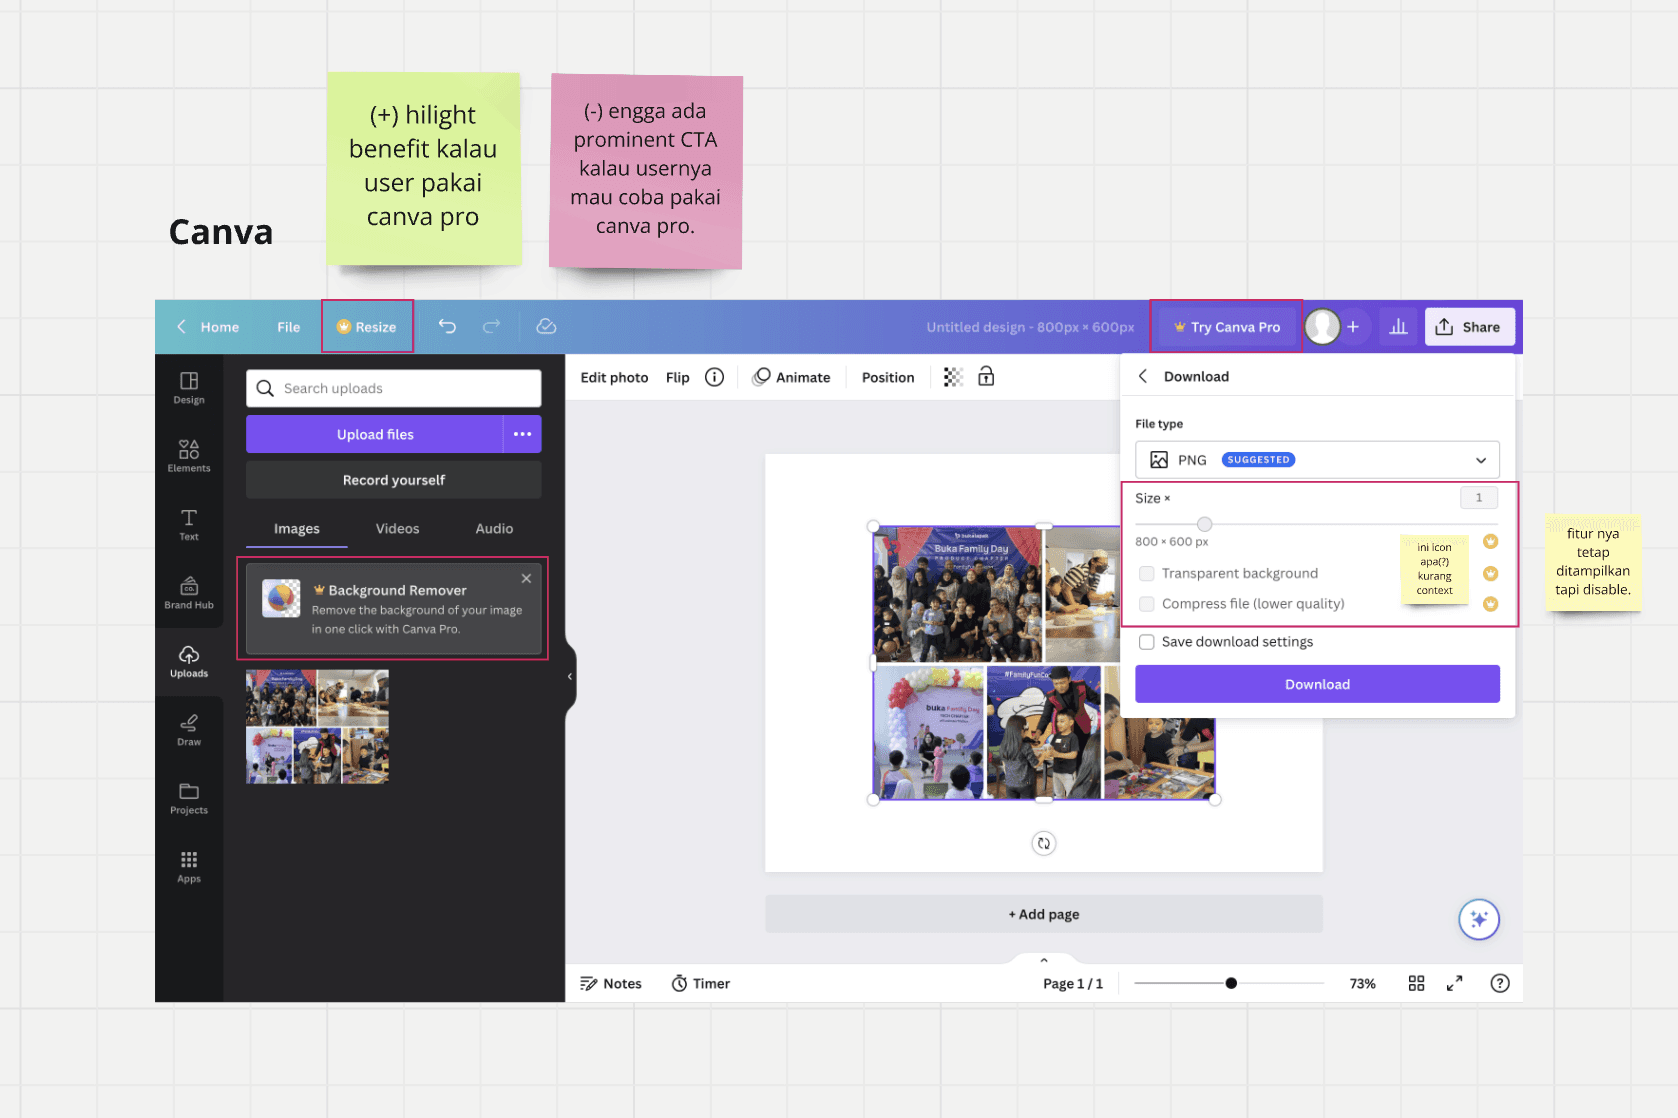The height and width of the screenshot is (1118, 1678).
Task: Click the Undo arrow icon
Action: (x=447, y=326)
